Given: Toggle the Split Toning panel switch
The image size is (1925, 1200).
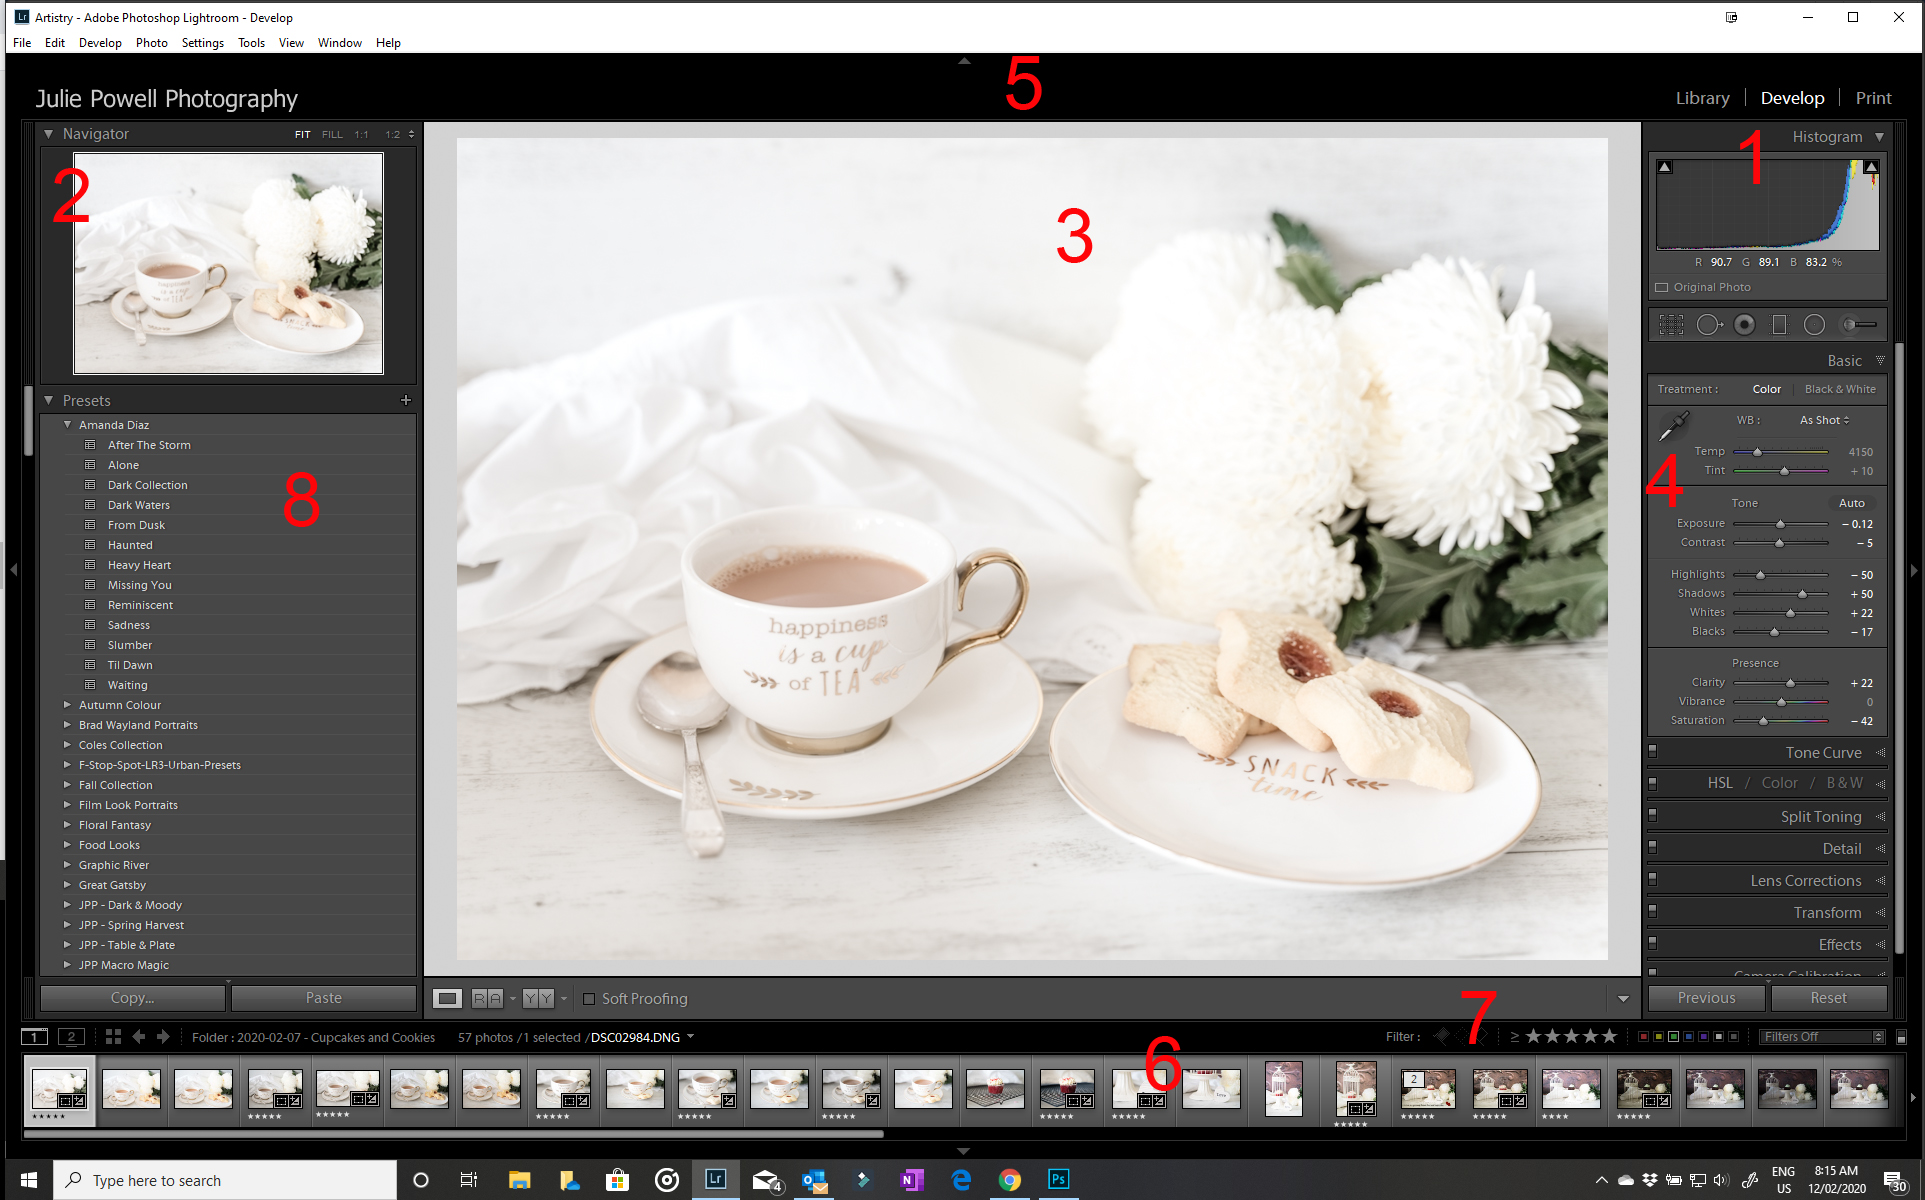Looking at the screenshot, I should [1653, 814].
